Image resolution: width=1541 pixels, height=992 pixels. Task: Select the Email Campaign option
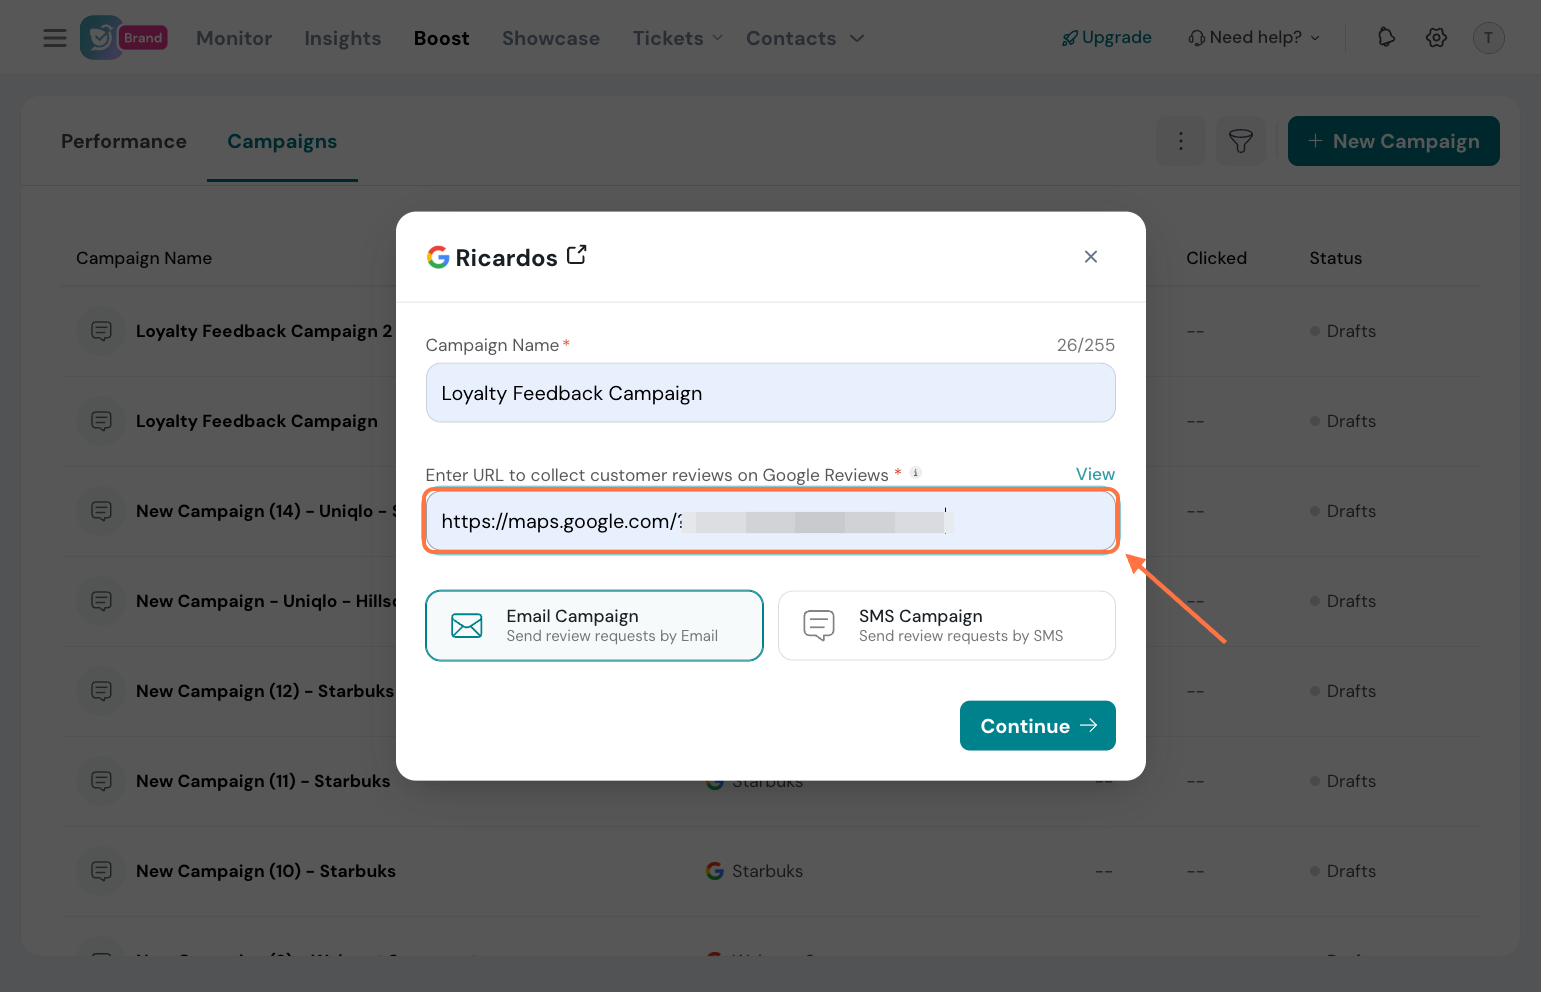[594, 626]
